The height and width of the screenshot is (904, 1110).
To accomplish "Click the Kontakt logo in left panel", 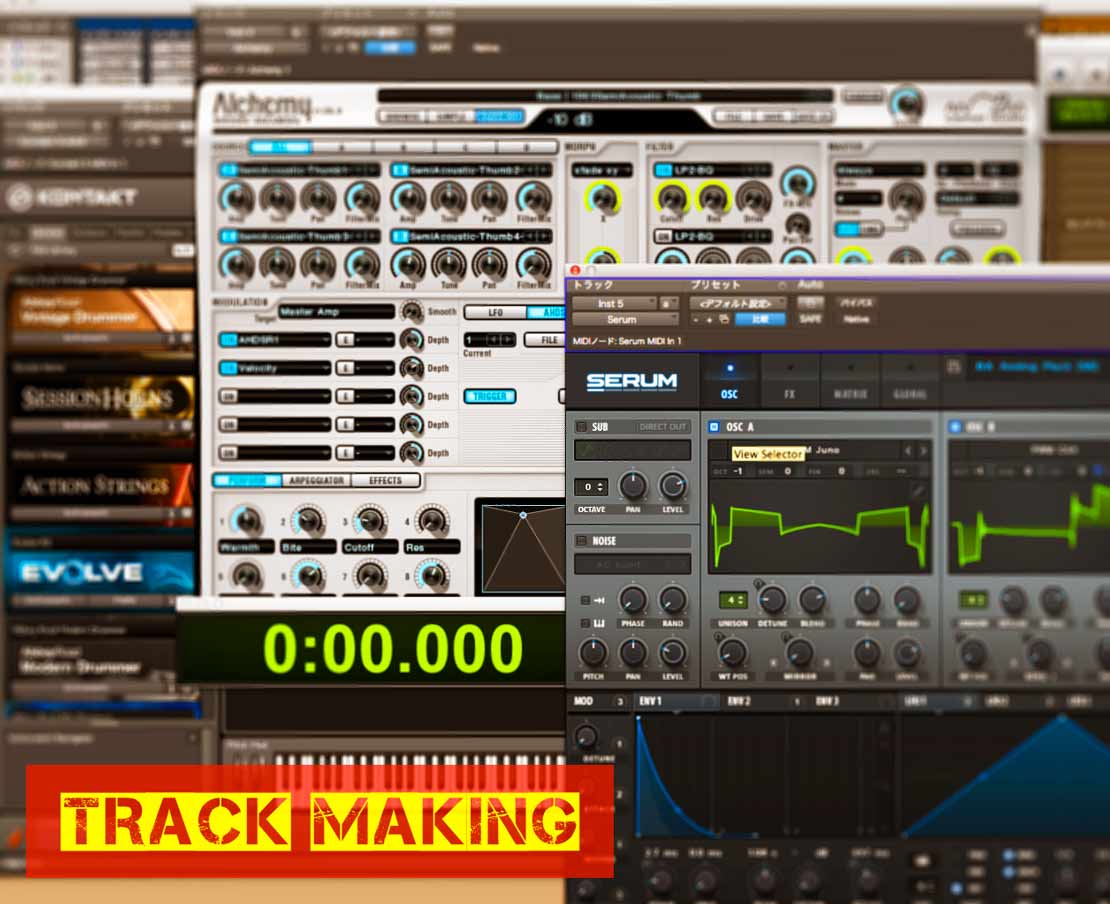I will tap(71, 198).
